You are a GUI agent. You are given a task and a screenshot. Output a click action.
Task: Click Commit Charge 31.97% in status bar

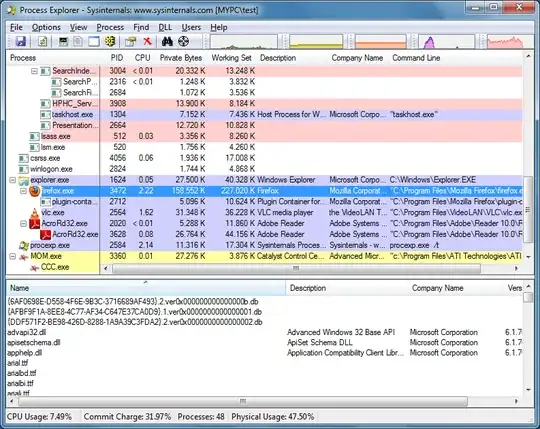[x=127, y=417]
